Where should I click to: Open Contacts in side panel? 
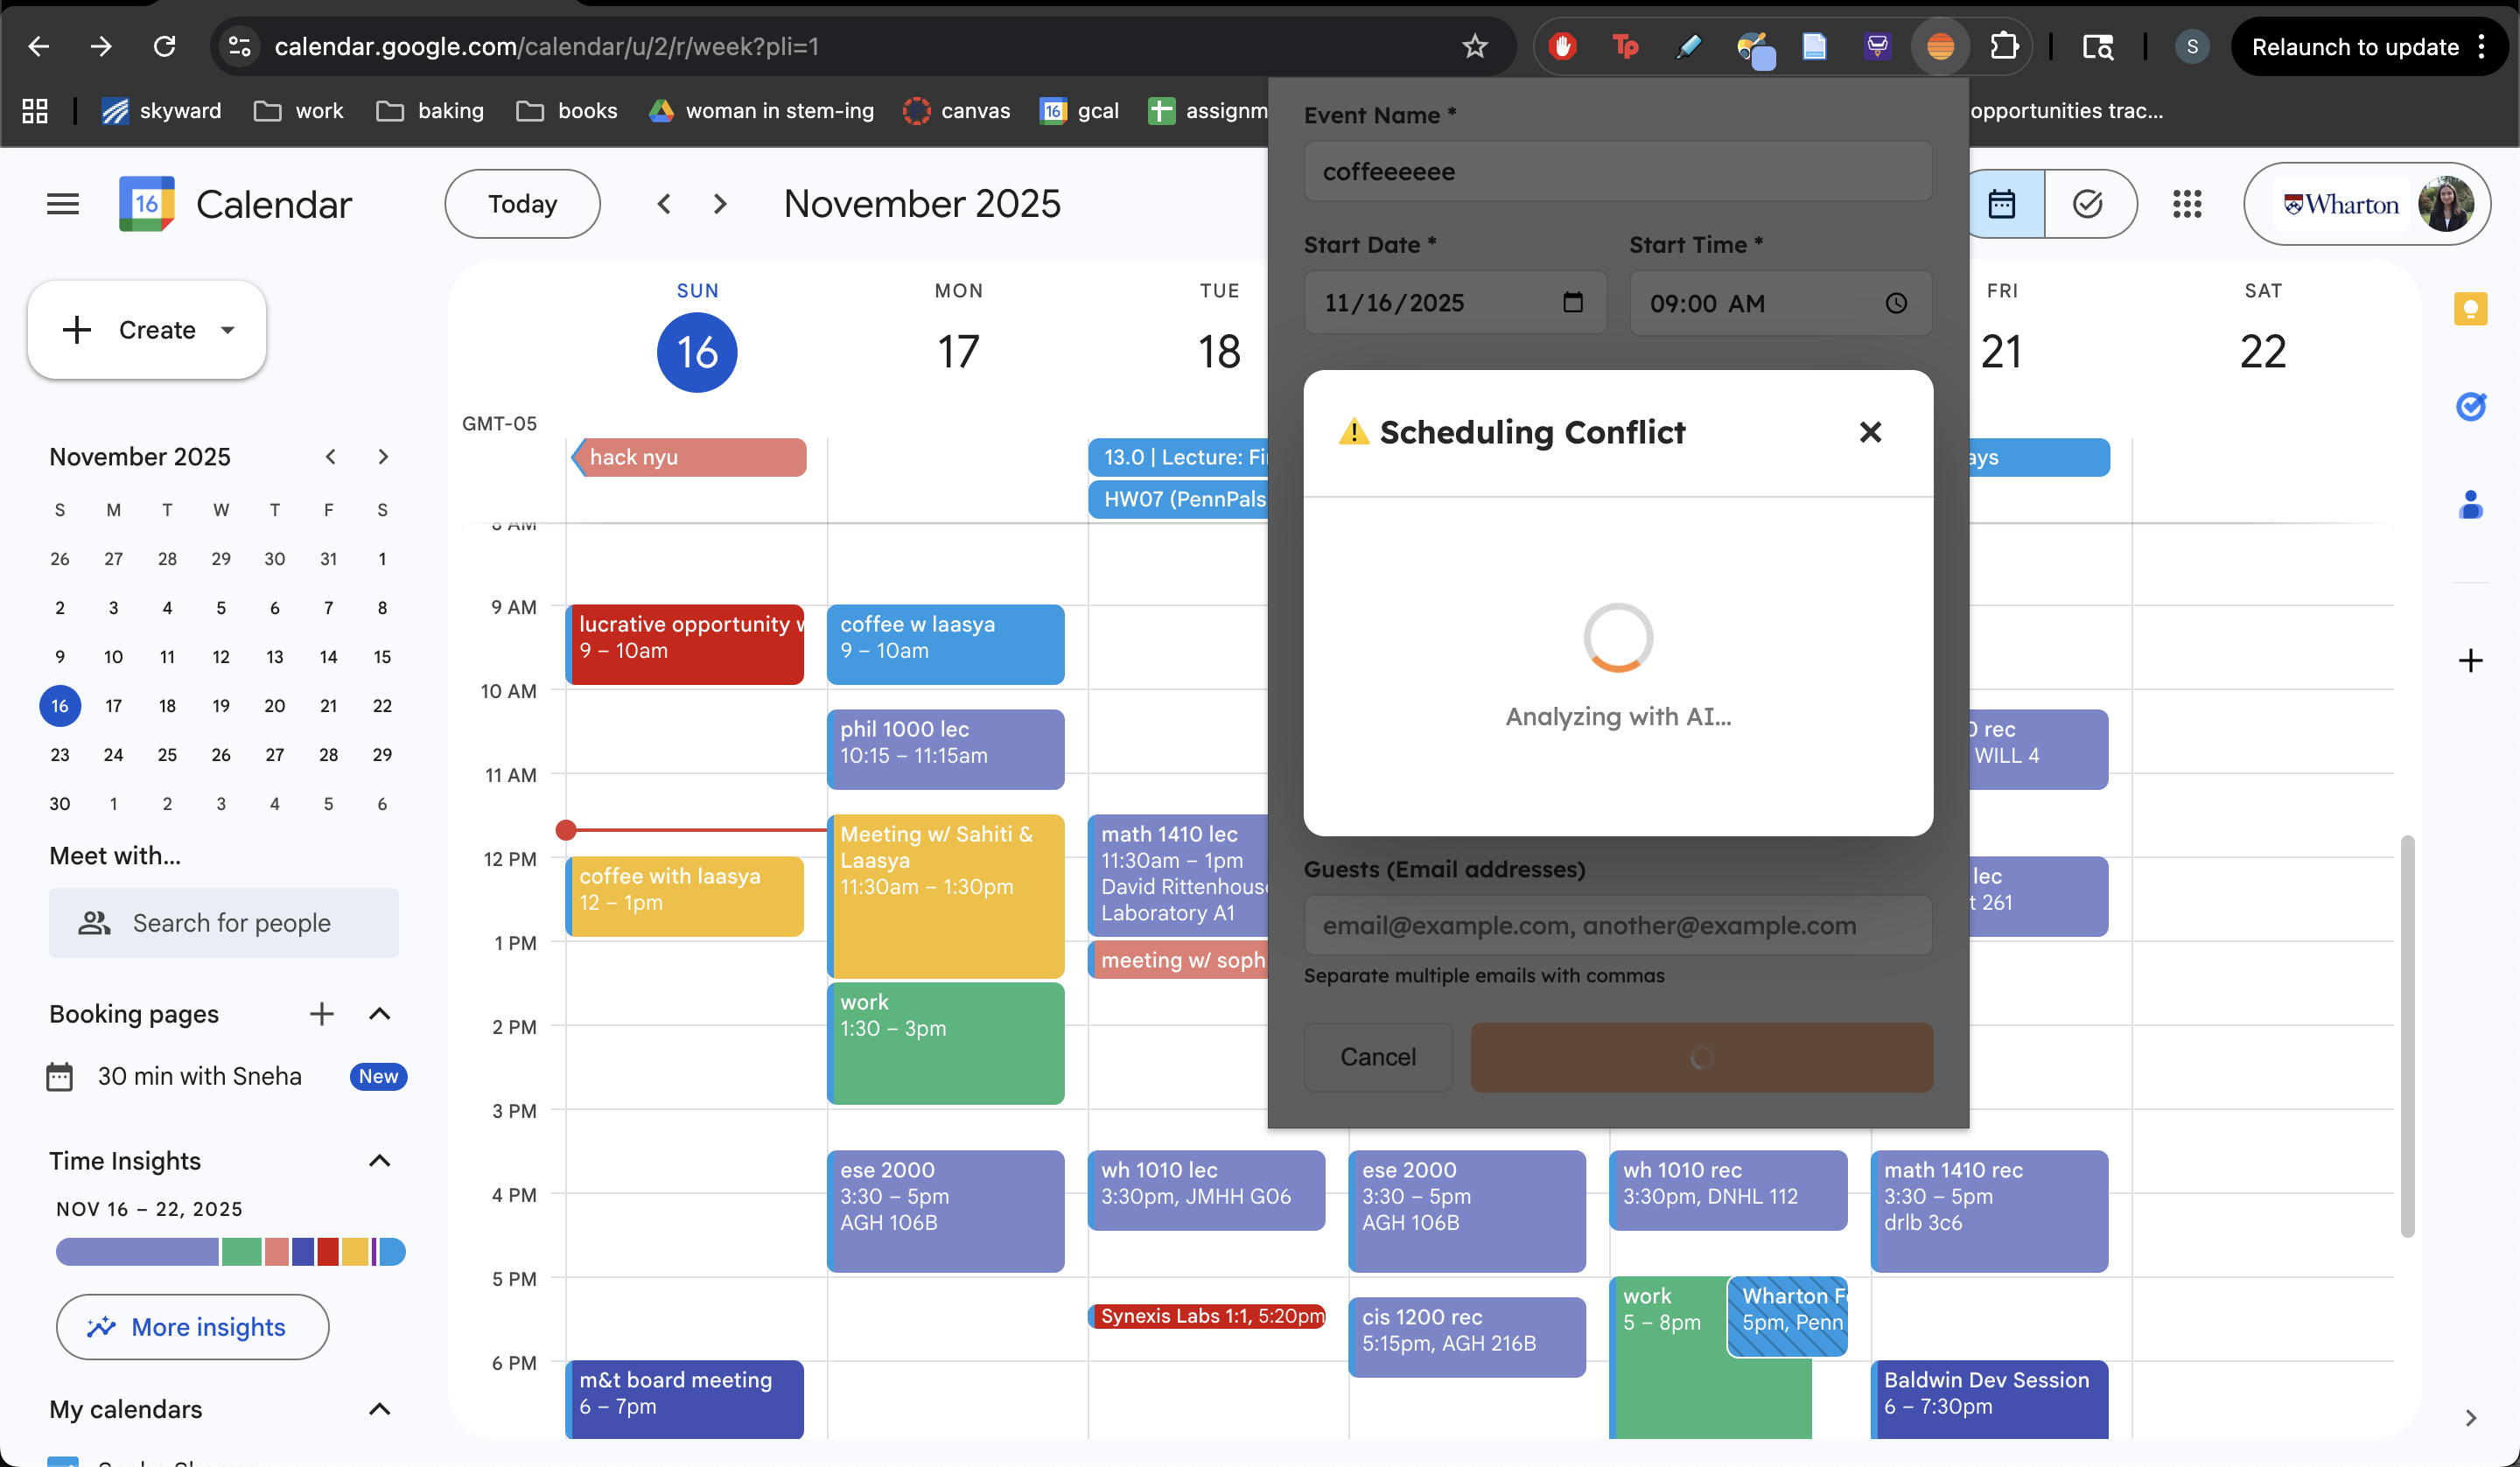pos(2470,505)
